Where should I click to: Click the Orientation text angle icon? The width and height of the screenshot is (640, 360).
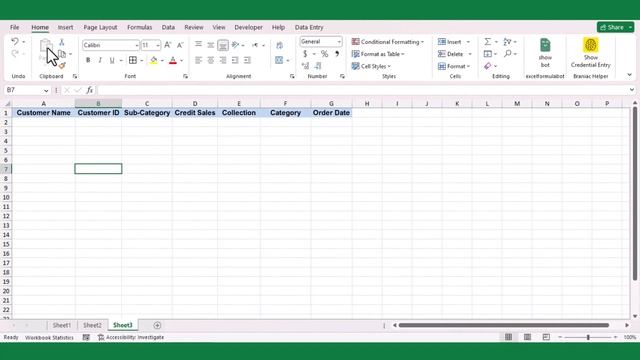[x=236, y=44]
